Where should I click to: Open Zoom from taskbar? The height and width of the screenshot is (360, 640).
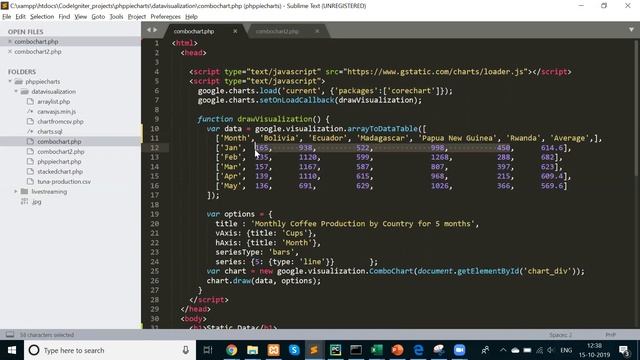[x=460, y=350]
